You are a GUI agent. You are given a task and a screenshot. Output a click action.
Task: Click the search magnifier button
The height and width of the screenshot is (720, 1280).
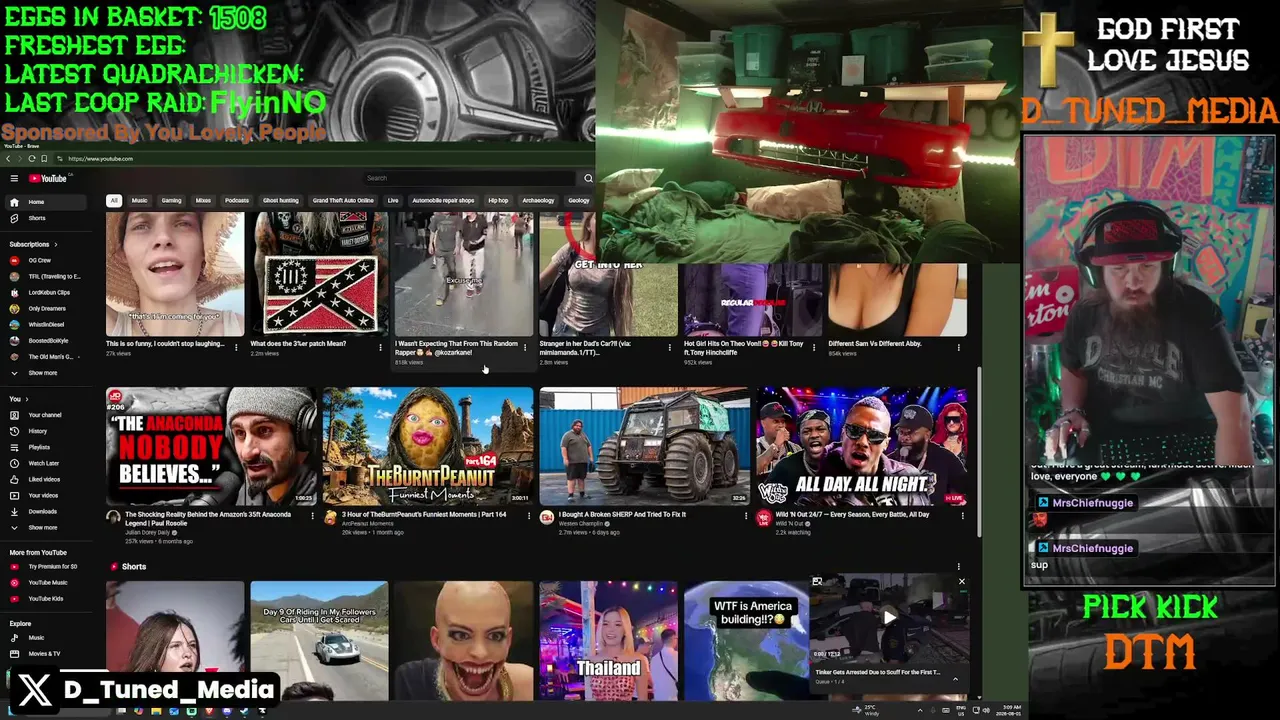point(588,178)
